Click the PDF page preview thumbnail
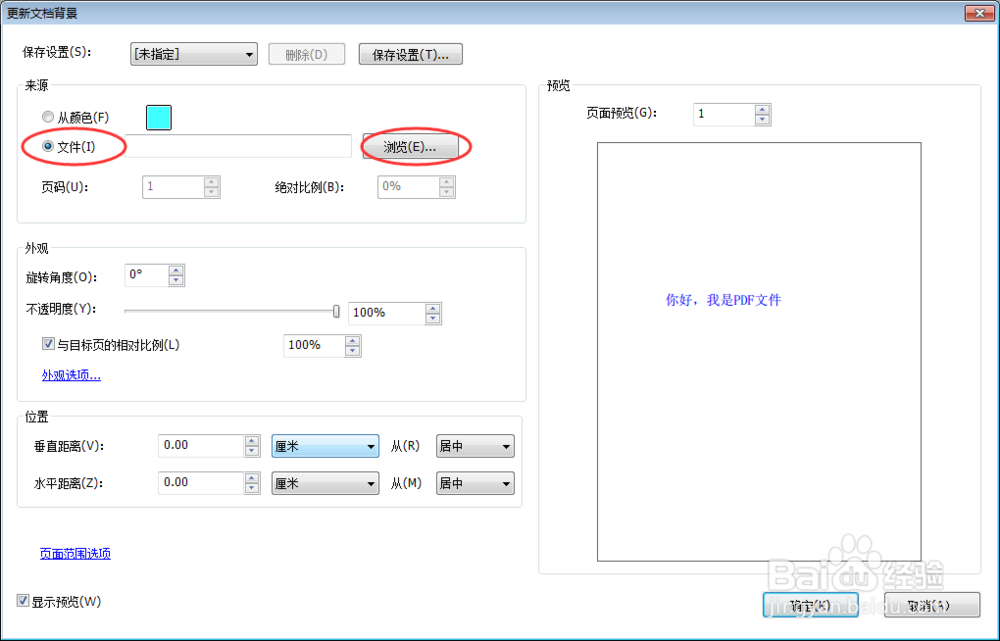 pos(759,351)
